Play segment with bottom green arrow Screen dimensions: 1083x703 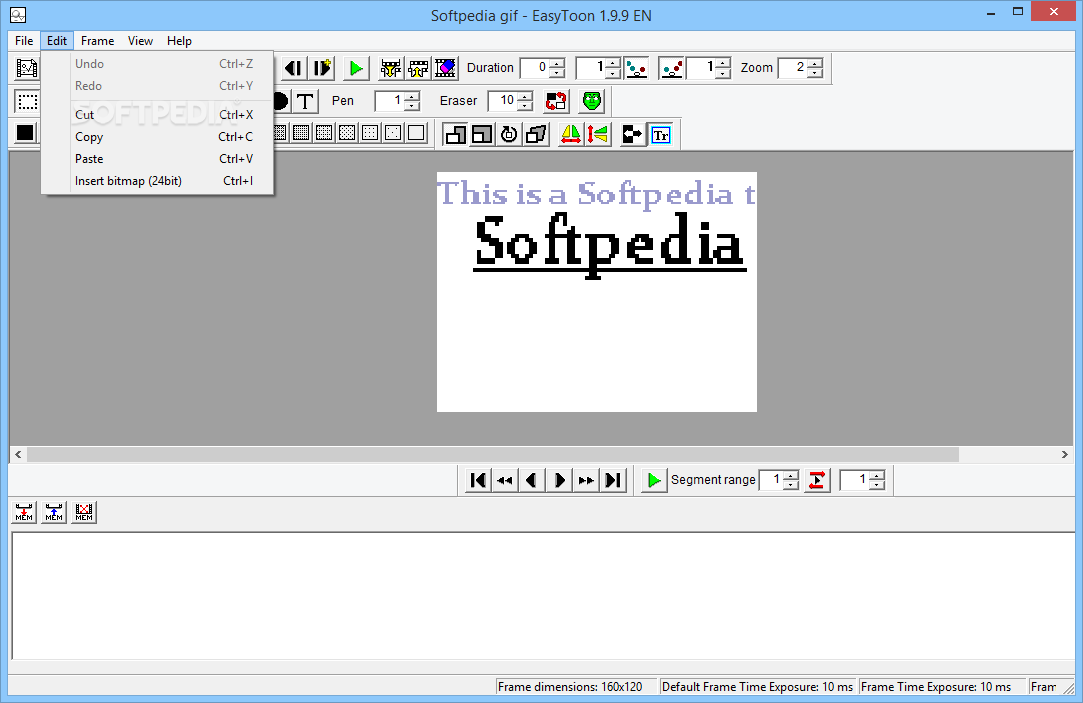point(653,480)
